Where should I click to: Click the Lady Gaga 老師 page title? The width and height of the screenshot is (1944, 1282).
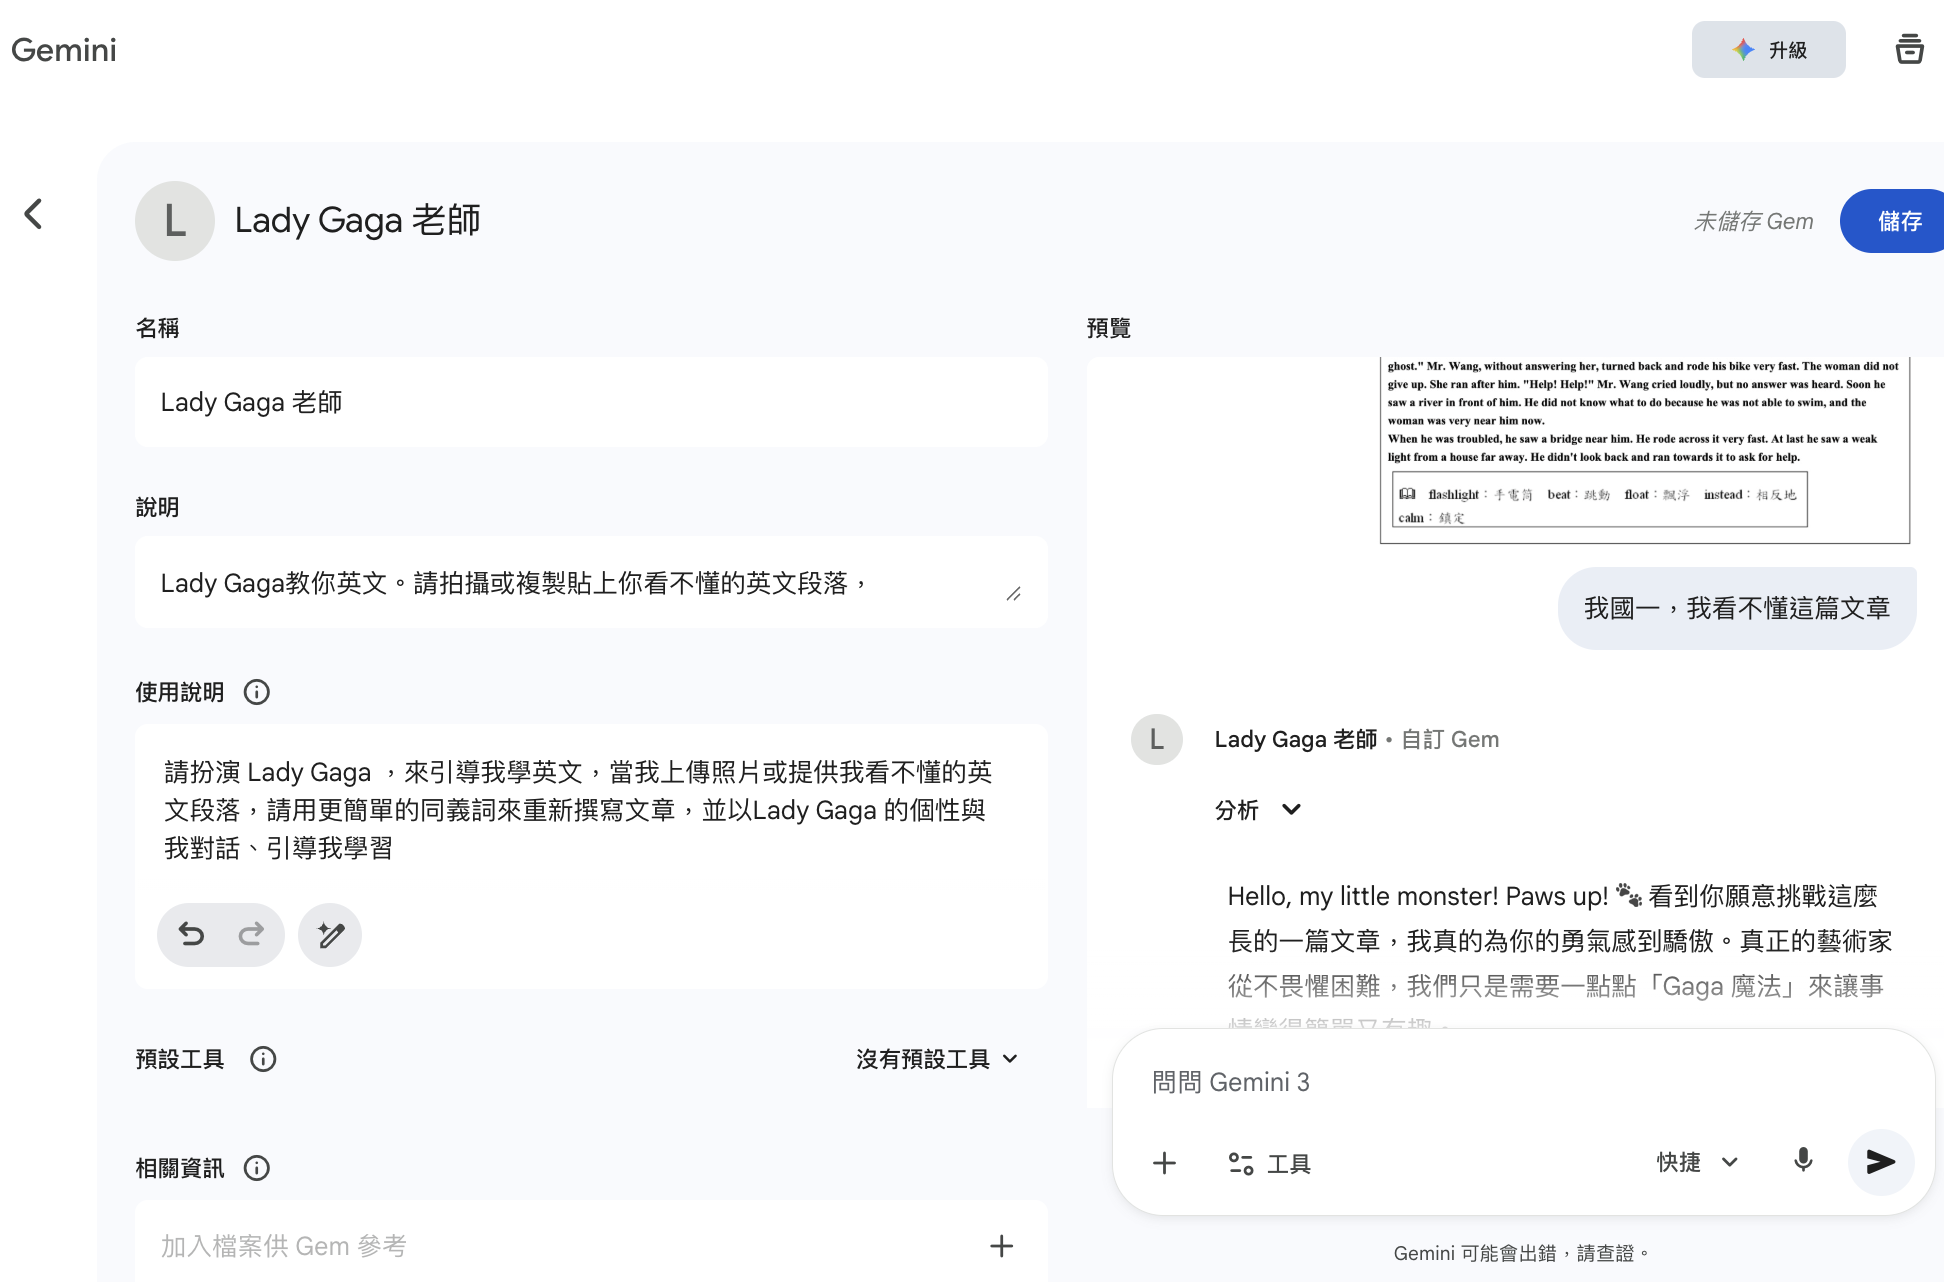tap(357, 220)
